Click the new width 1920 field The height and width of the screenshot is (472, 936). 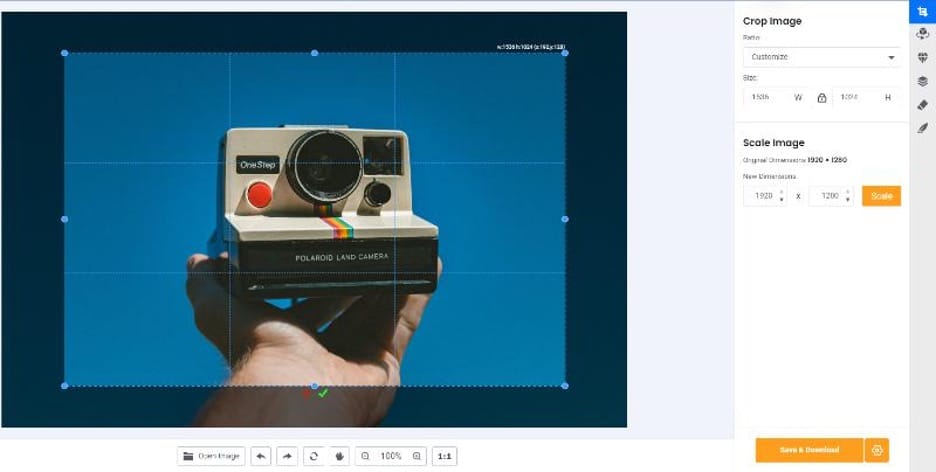pos(765,196)
